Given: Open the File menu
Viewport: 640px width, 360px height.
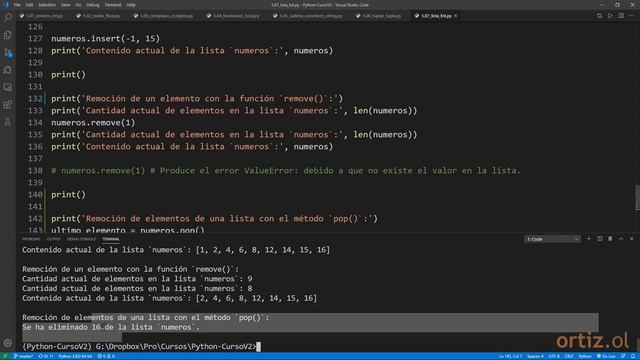Looking at the screenshot, I should (17, 5).
